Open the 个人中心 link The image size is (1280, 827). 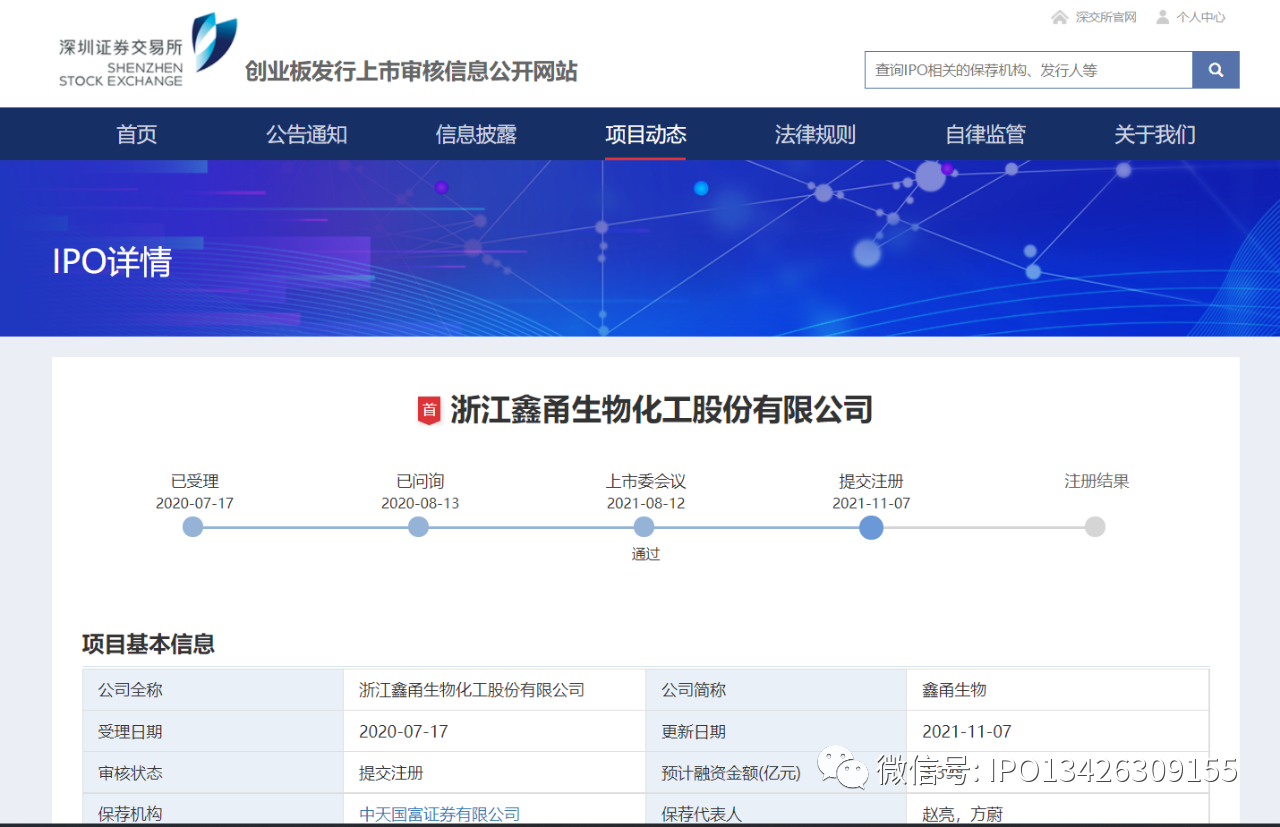[x=1201, y=17]
